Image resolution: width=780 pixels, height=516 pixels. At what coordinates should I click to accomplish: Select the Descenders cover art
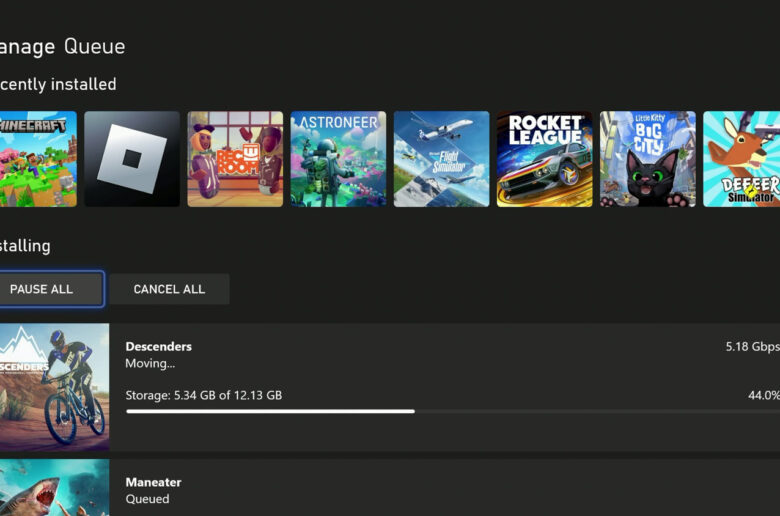[54, 387]
